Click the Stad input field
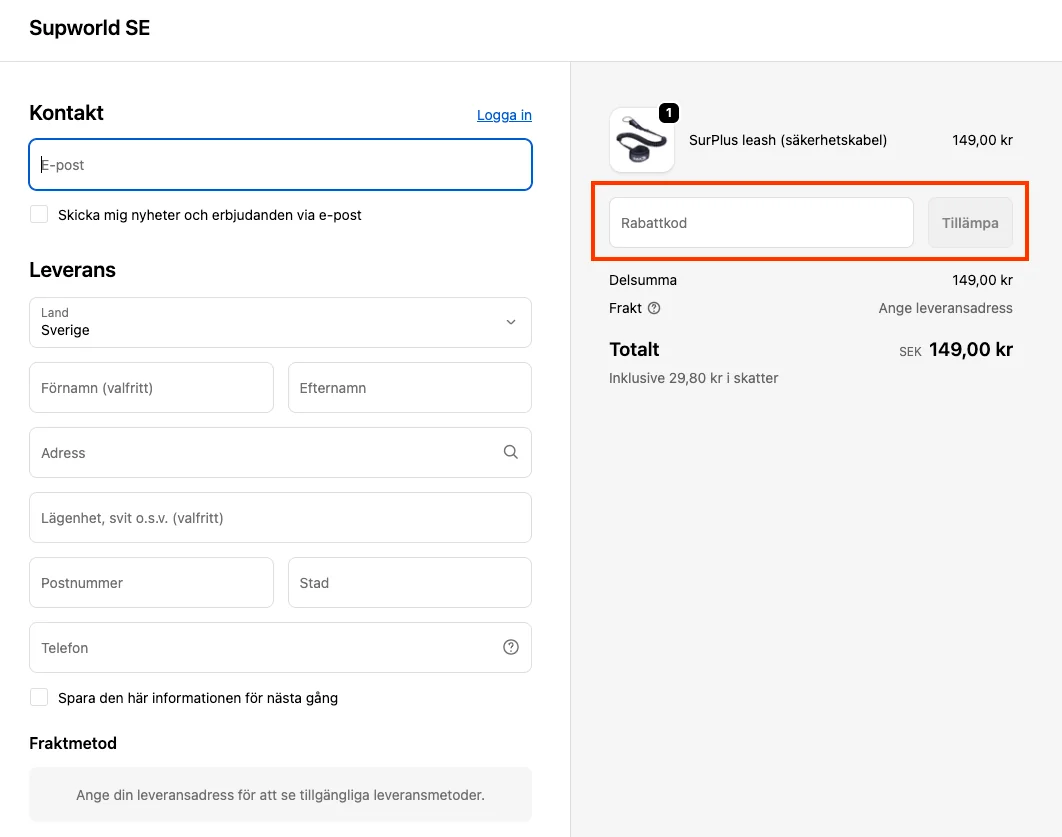This screenshot has width=1062, height=837. tap(409, 583)
